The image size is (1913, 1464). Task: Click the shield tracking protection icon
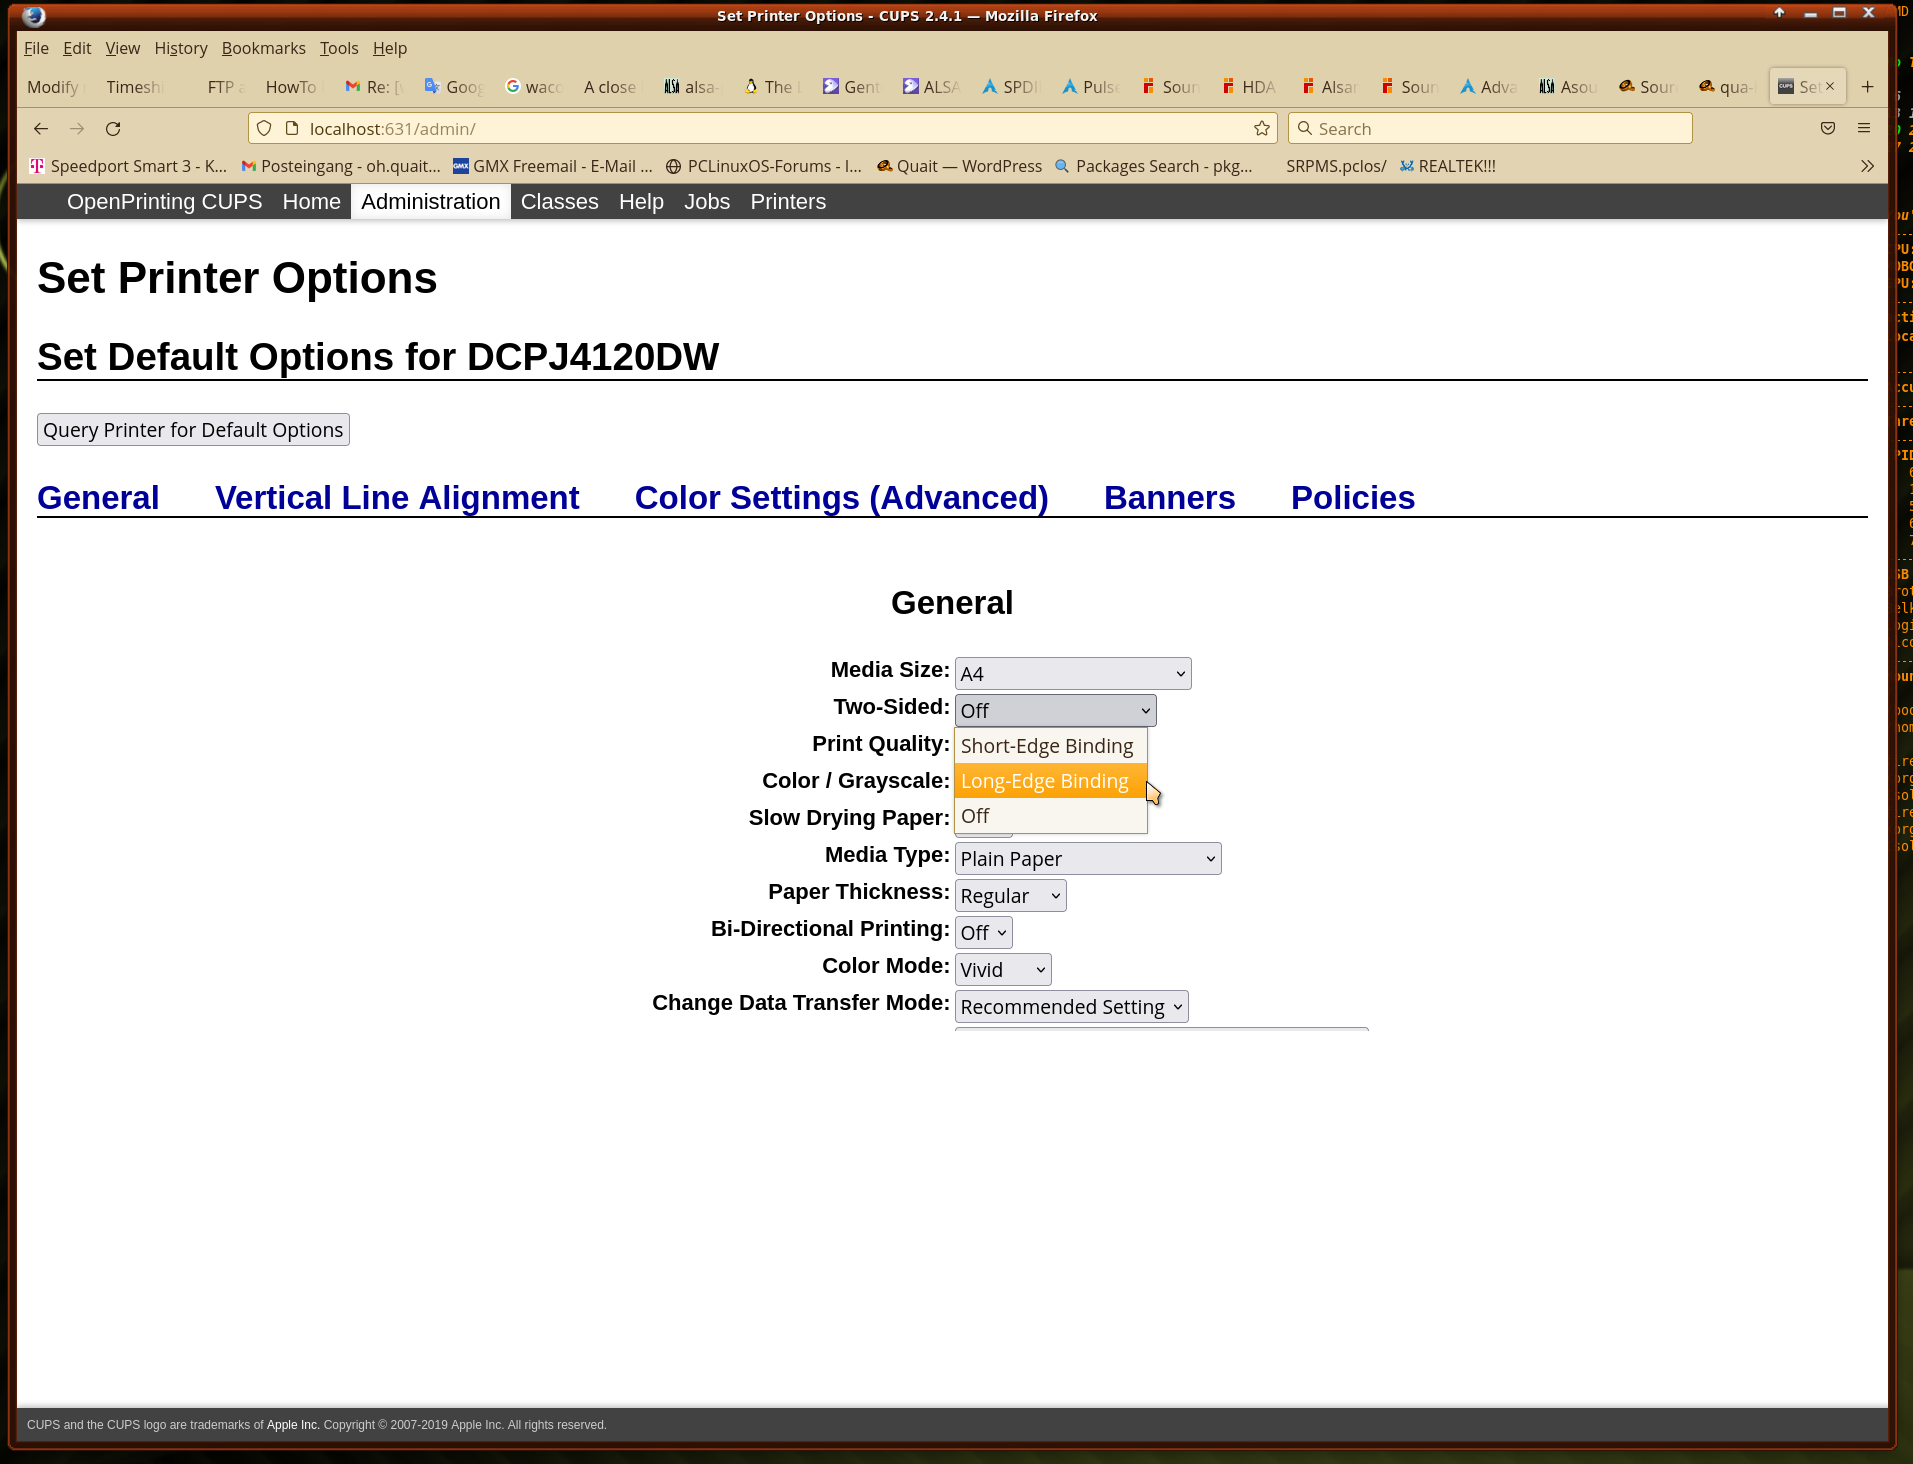click(x=264, y=129)
